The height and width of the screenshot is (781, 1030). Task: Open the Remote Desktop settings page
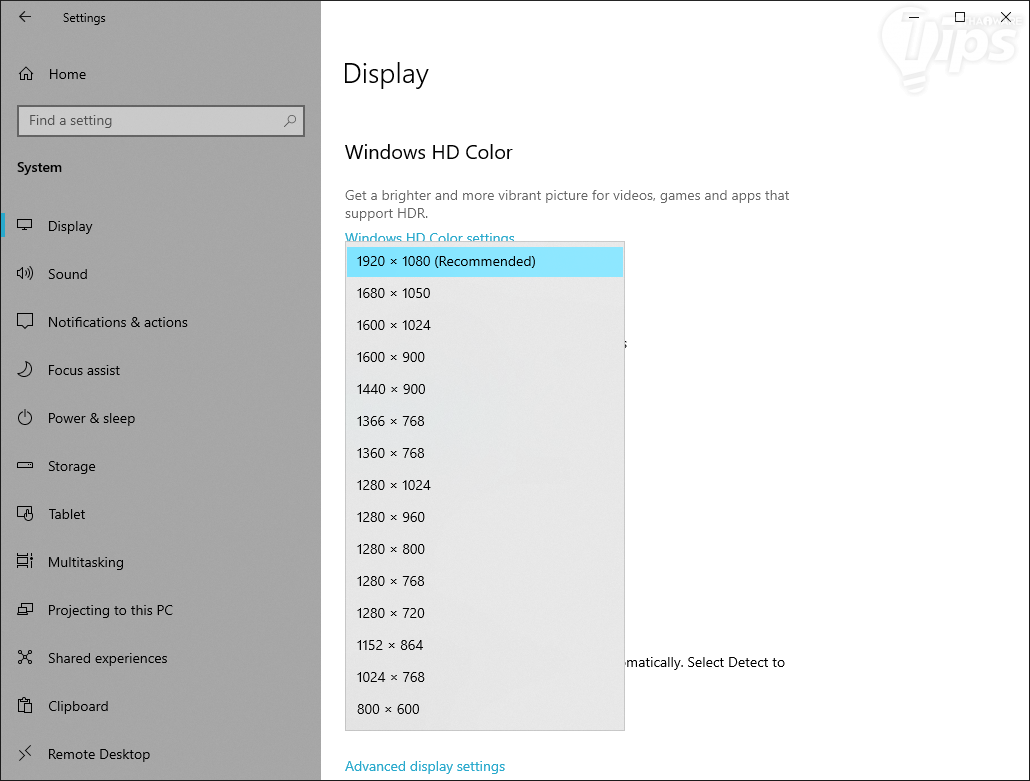coord(98,754)
